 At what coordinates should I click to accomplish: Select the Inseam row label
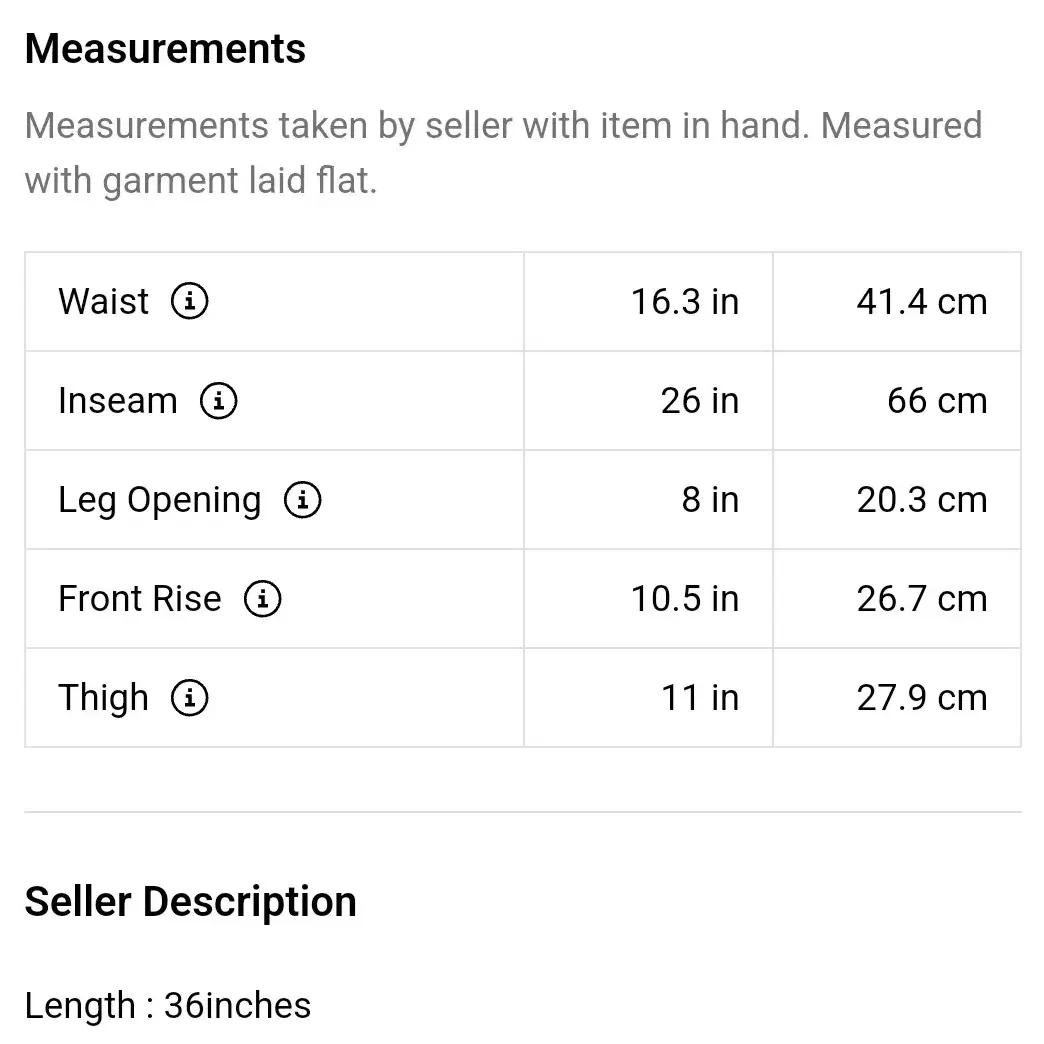[x=118, y=400]
